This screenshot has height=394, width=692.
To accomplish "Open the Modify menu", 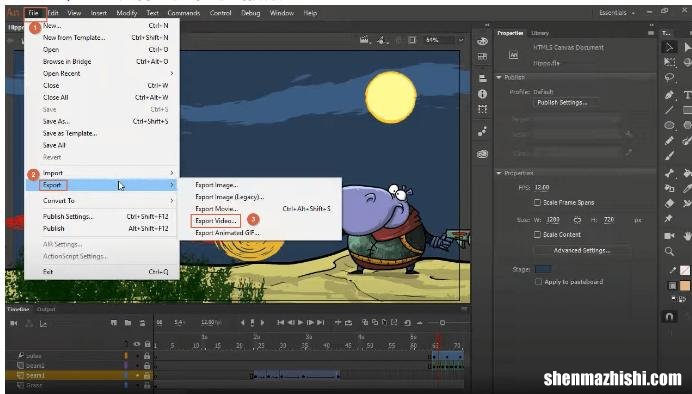I will pos(127,13).
